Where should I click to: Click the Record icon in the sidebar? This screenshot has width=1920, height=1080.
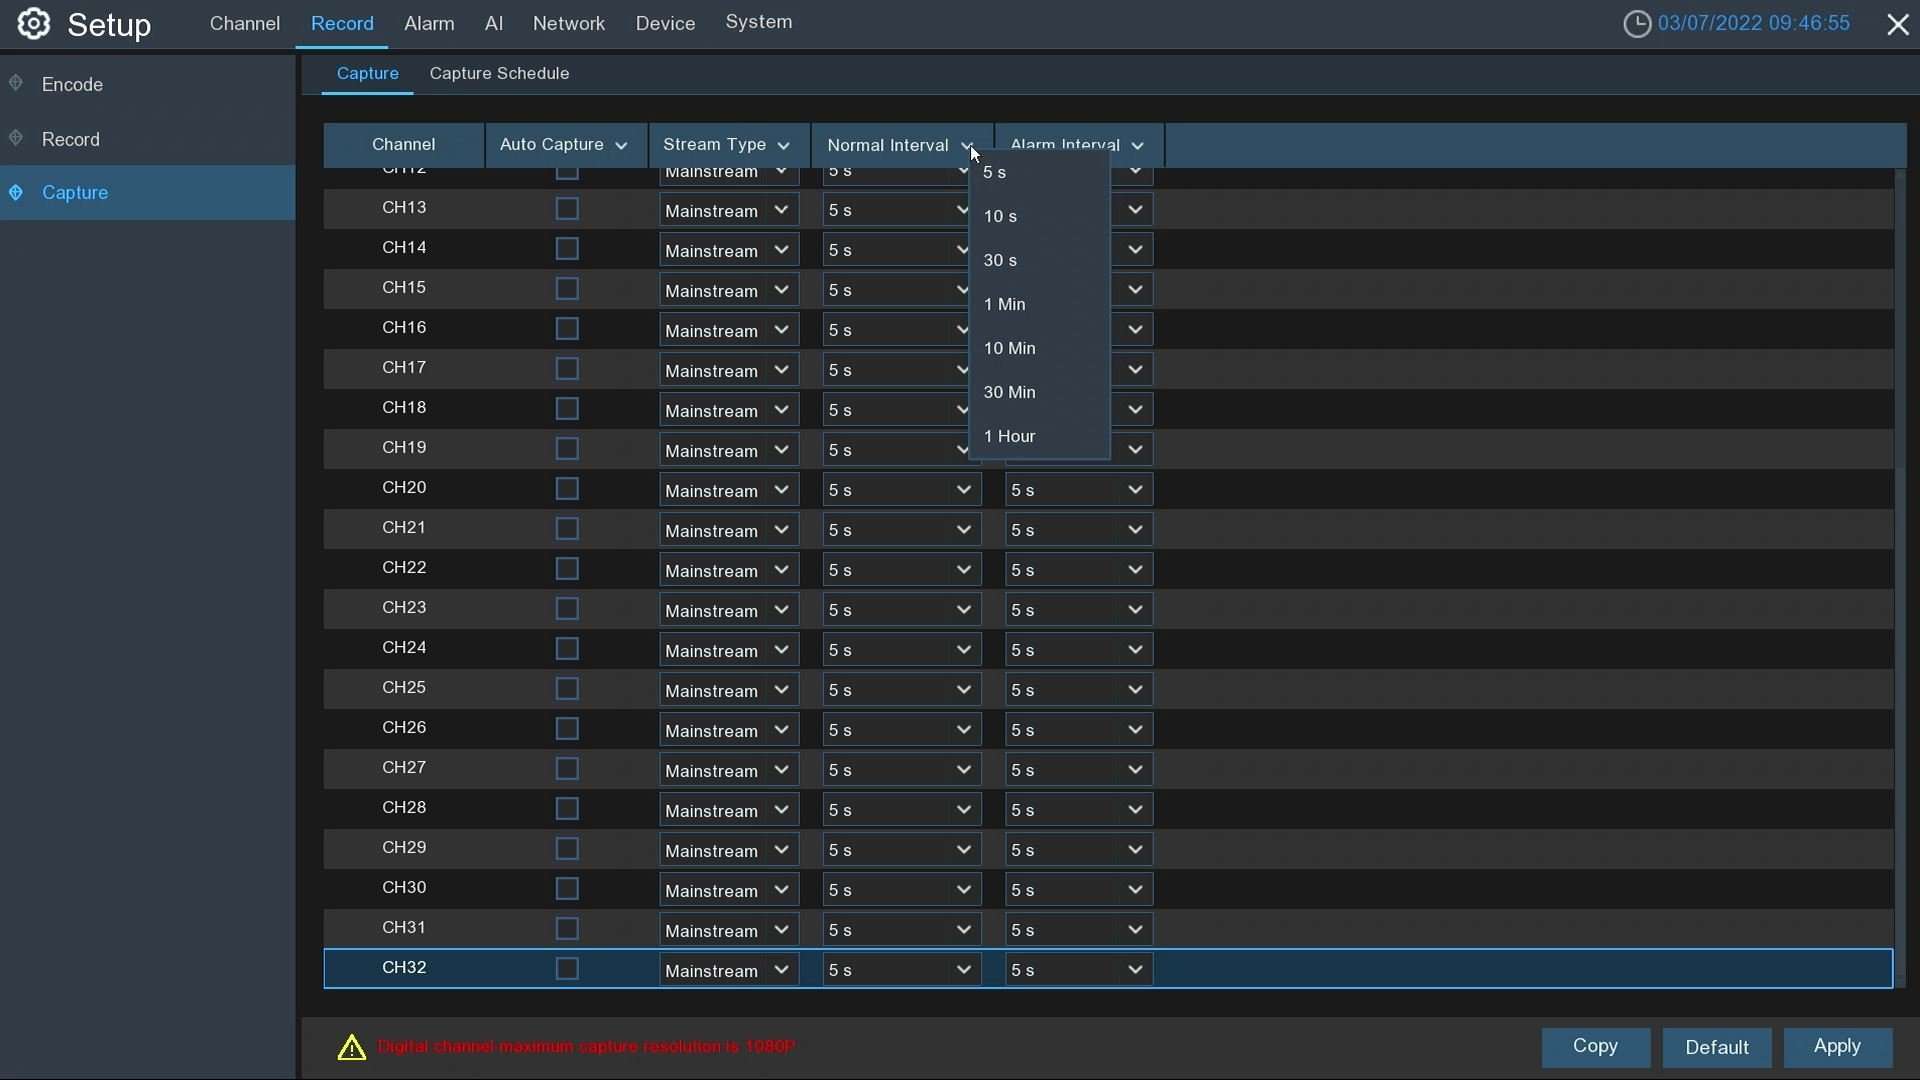(16, 138)
